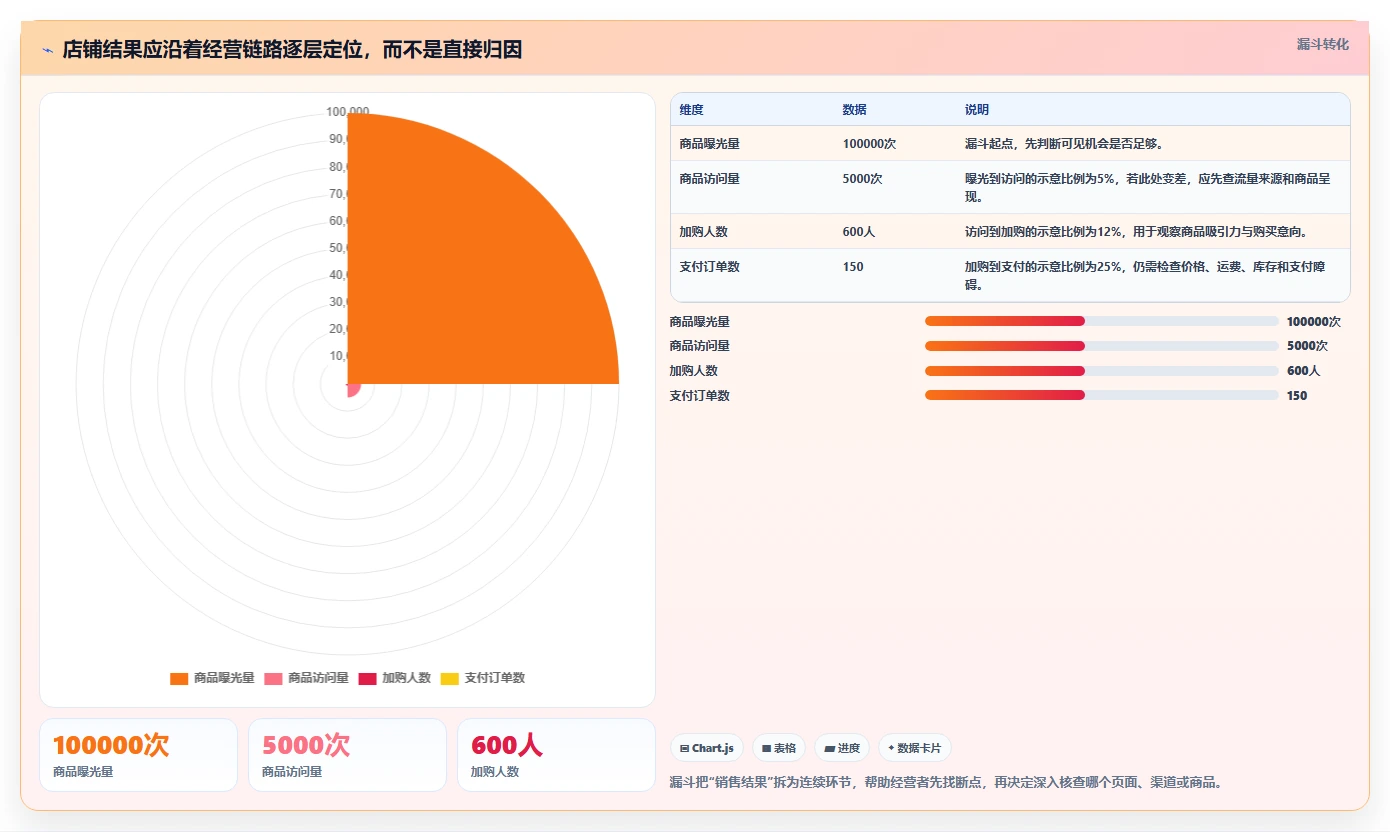Click the lightning icon beside the title
The image size is (1390, 832).
pyautogui.click(x=47, y=50)
